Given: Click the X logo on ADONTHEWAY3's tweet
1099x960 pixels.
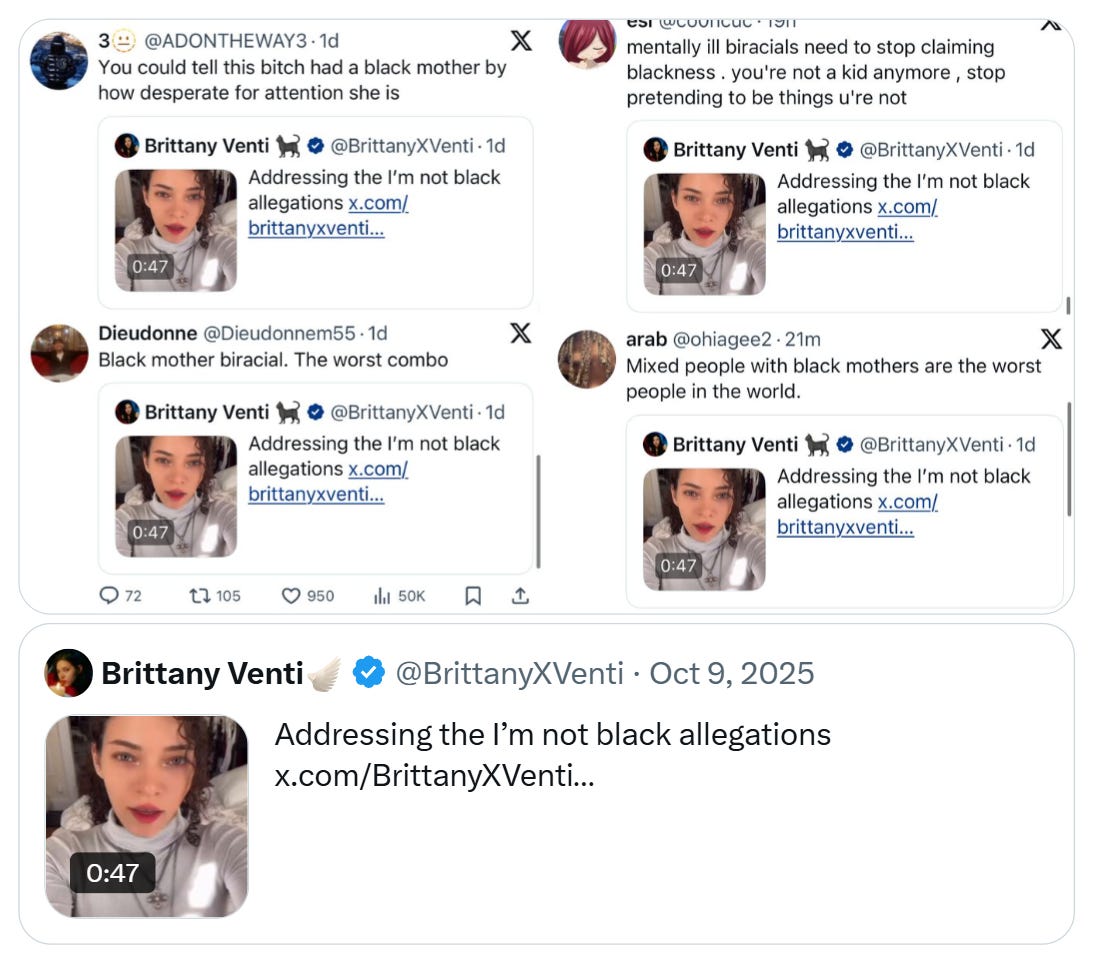Looking at the screenshot, I should pos(521,41).
